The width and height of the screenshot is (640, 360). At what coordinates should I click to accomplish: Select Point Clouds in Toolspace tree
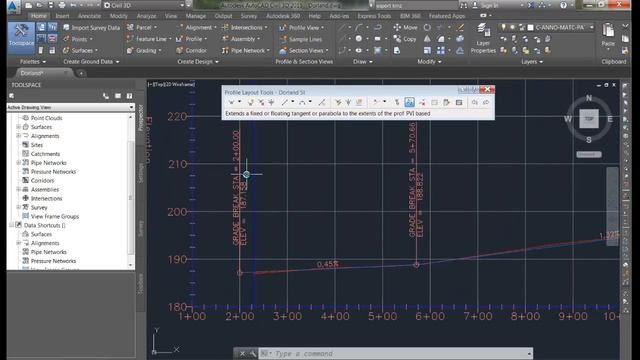coord(47,118)
